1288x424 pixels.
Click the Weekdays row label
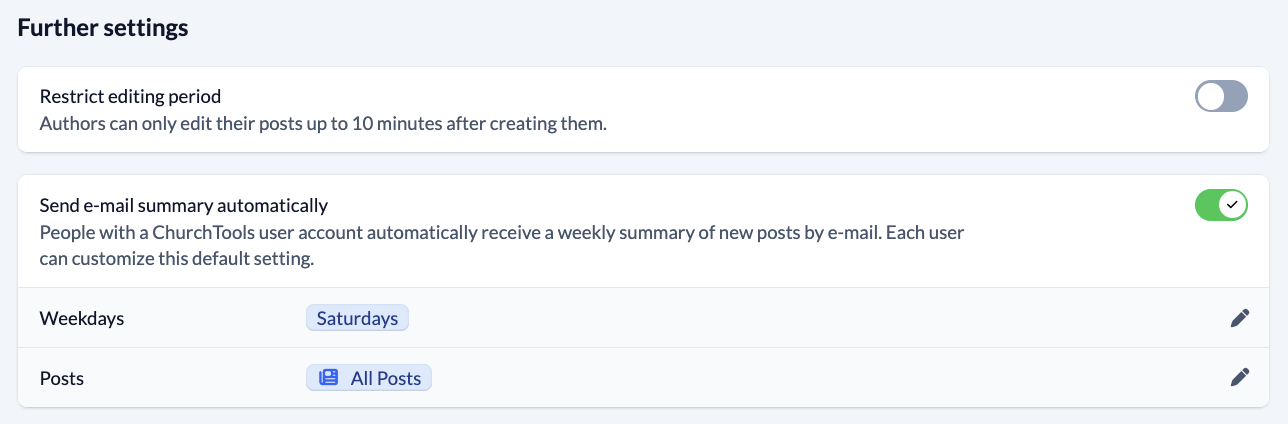tap(82, 318)
